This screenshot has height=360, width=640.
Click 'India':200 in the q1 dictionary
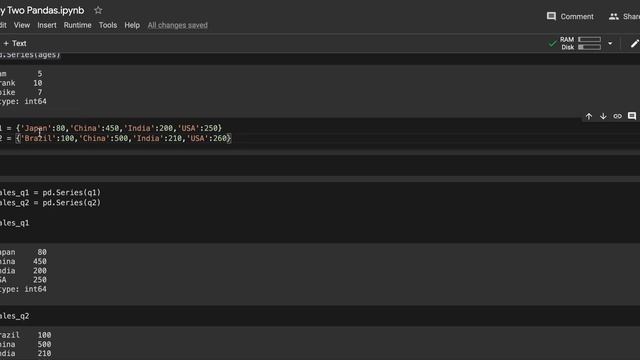(x=148, y=128)
